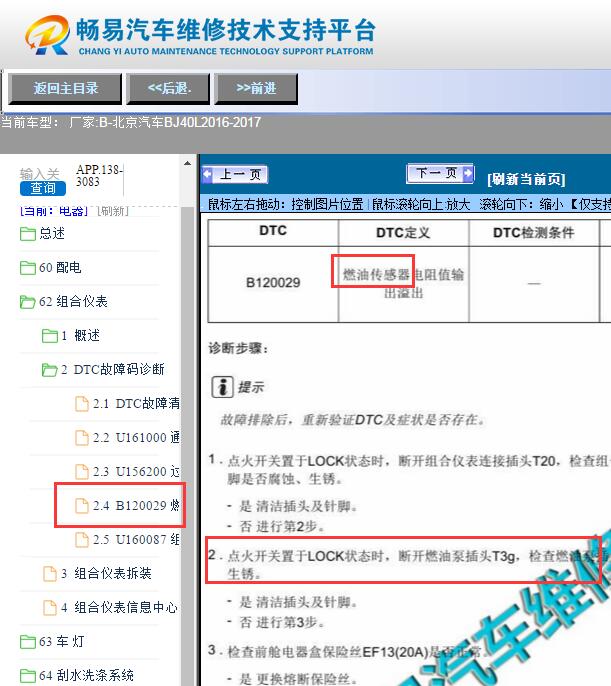Image resolution: width=611 pixels, height=686 pixels.
Task: Select 63 车灯 tree entry
Action: point(61,642)
